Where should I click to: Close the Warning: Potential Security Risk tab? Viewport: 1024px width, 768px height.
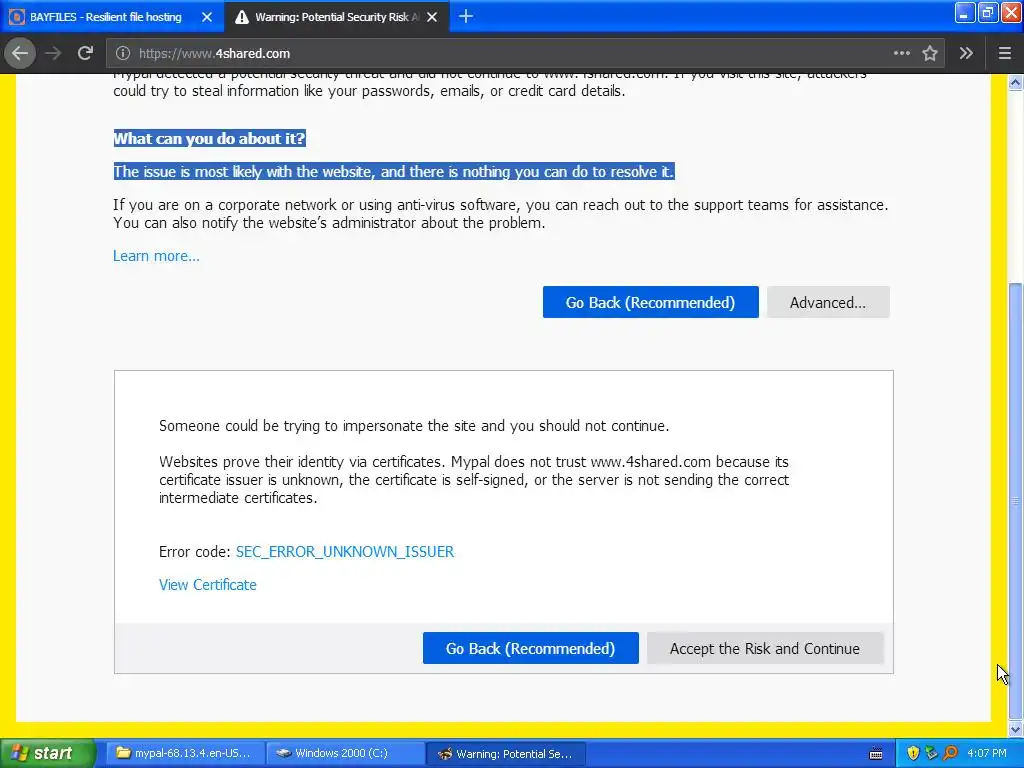pos(432,17)
